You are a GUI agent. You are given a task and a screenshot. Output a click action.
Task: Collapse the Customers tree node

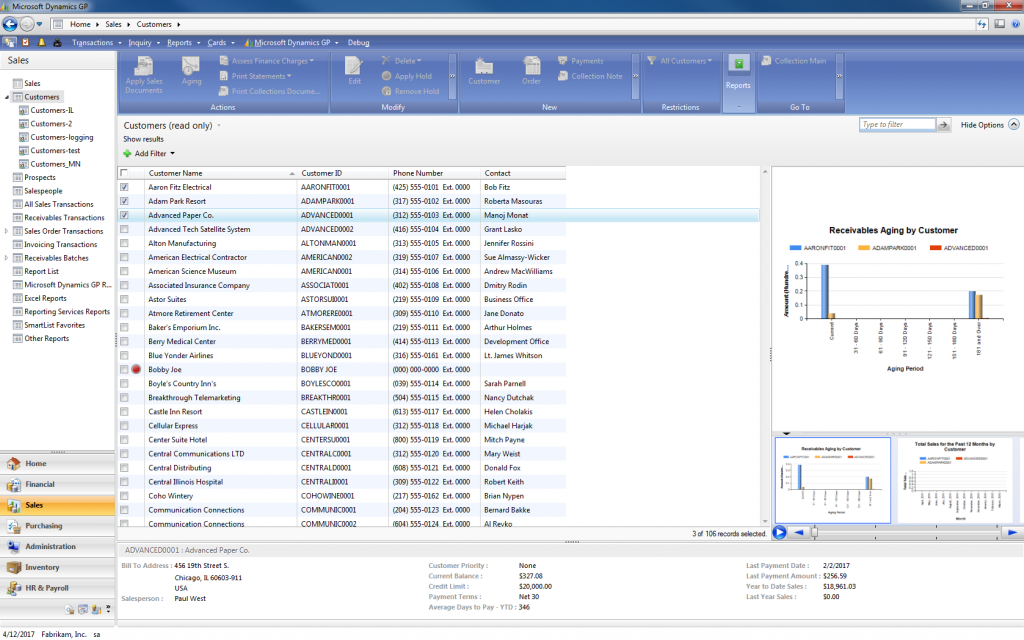coord(7,97)
